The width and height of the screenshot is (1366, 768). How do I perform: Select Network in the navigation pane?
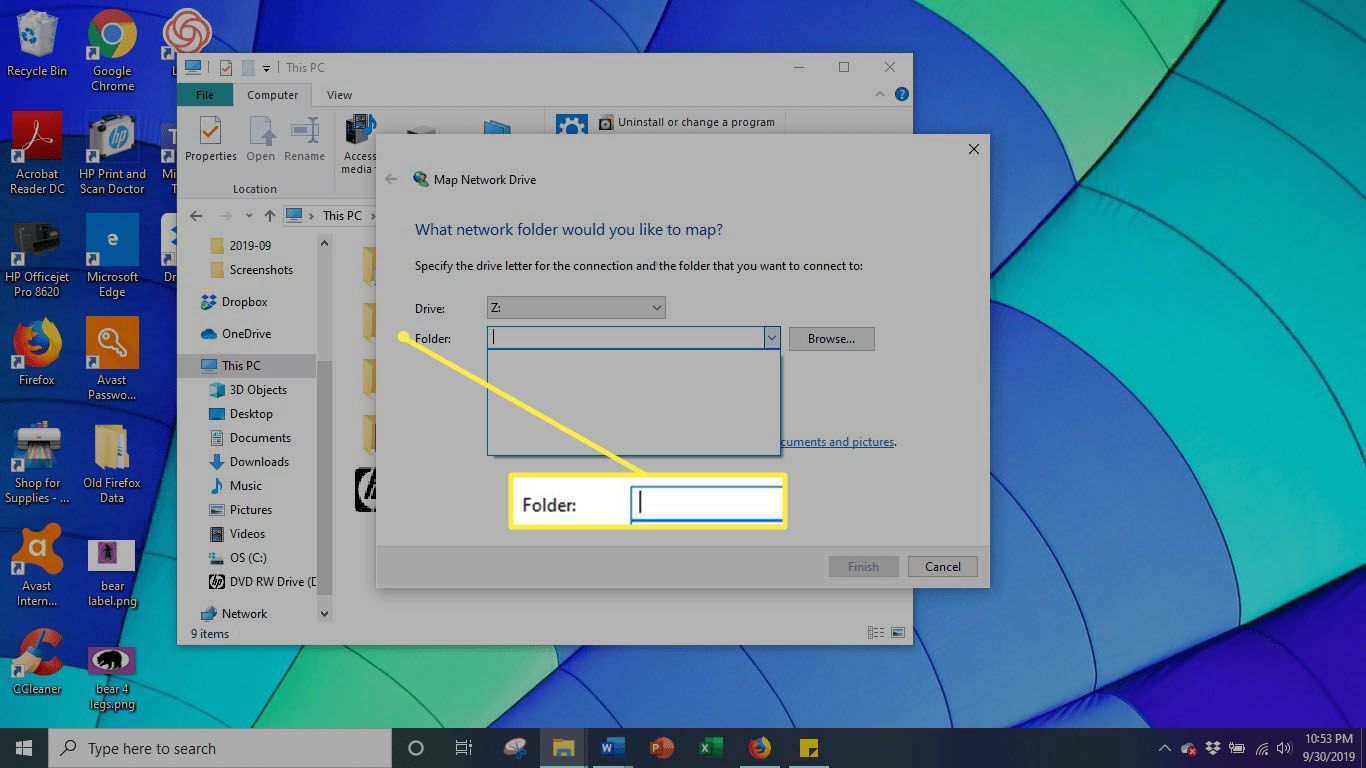(234, 613)
